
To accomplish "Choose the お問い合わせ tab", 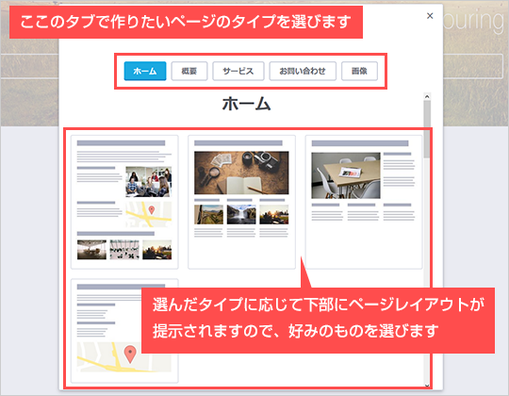I will pos(303,71).
